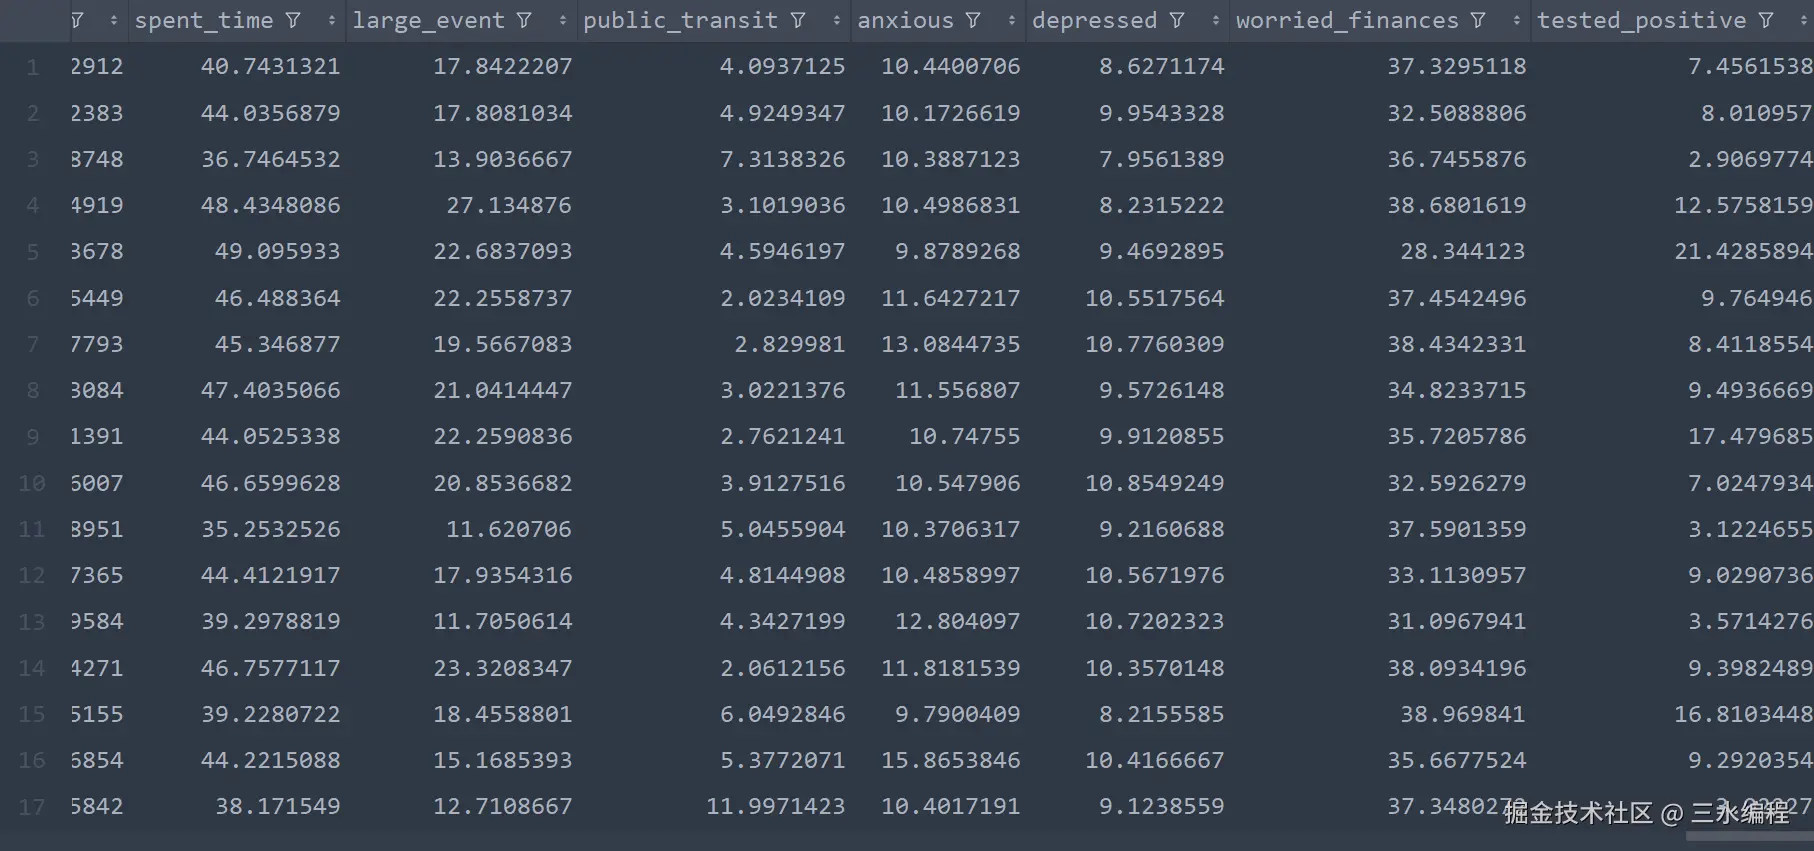Viewport: 1814px width, 851px height.
Task: Click cell value 13.0844735
Action: tap(950, 344)
